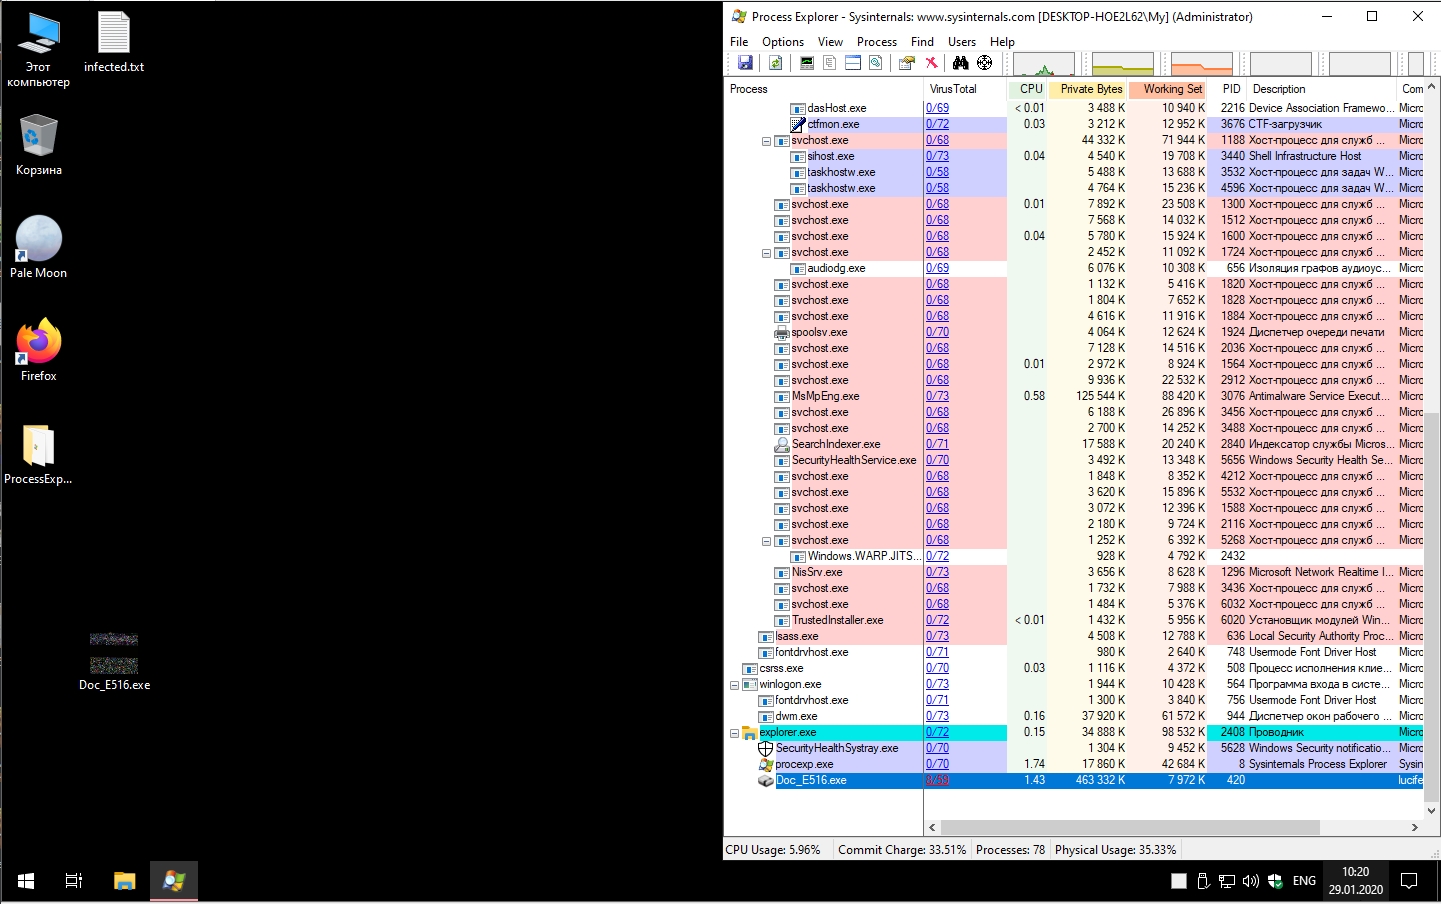The image size is (1441, 904).
Task: Select the Firefox desktop shortcut
Action: tap(39, 350)
